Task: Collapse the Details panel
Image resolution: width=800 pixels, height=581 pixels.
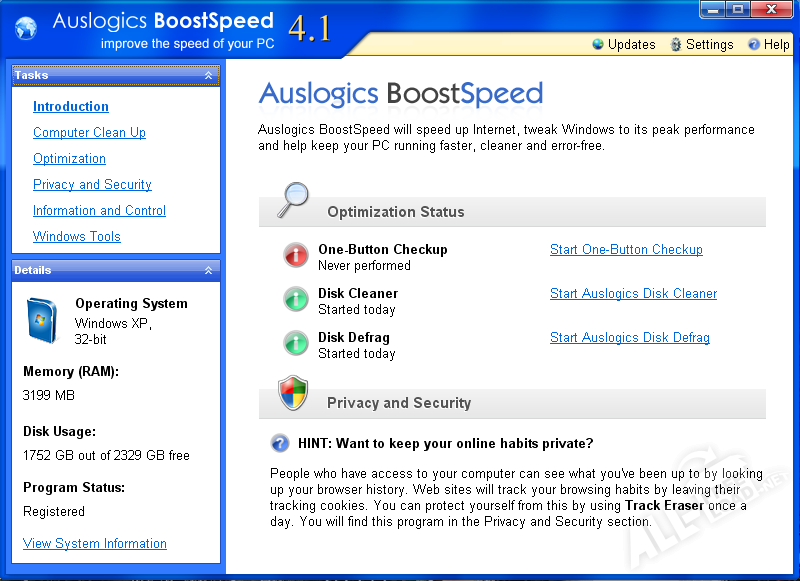Action: 208,271
